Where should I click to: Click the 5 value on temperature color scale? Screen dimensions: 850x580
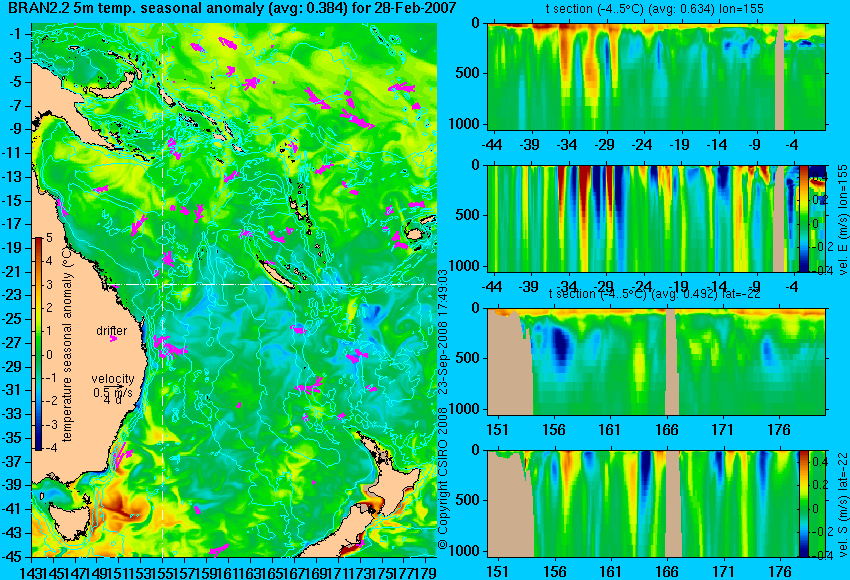pos(49,237)
